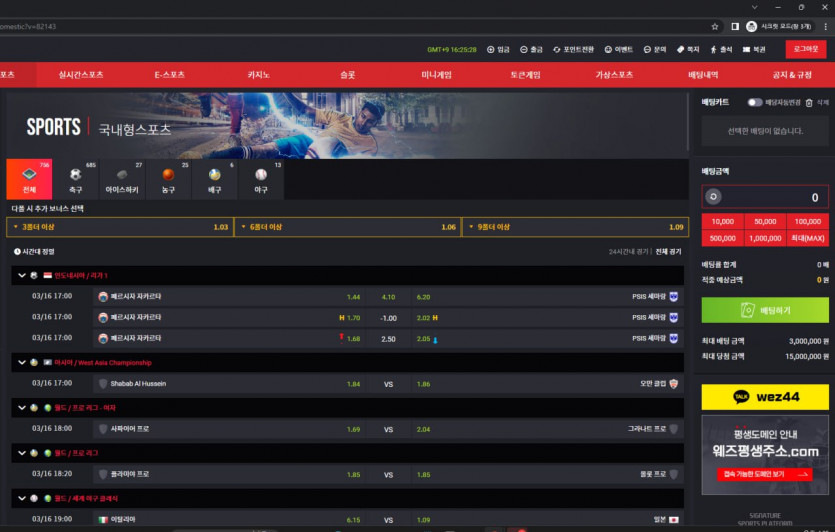Open the 출석 attendance check

tap(721, 50)
